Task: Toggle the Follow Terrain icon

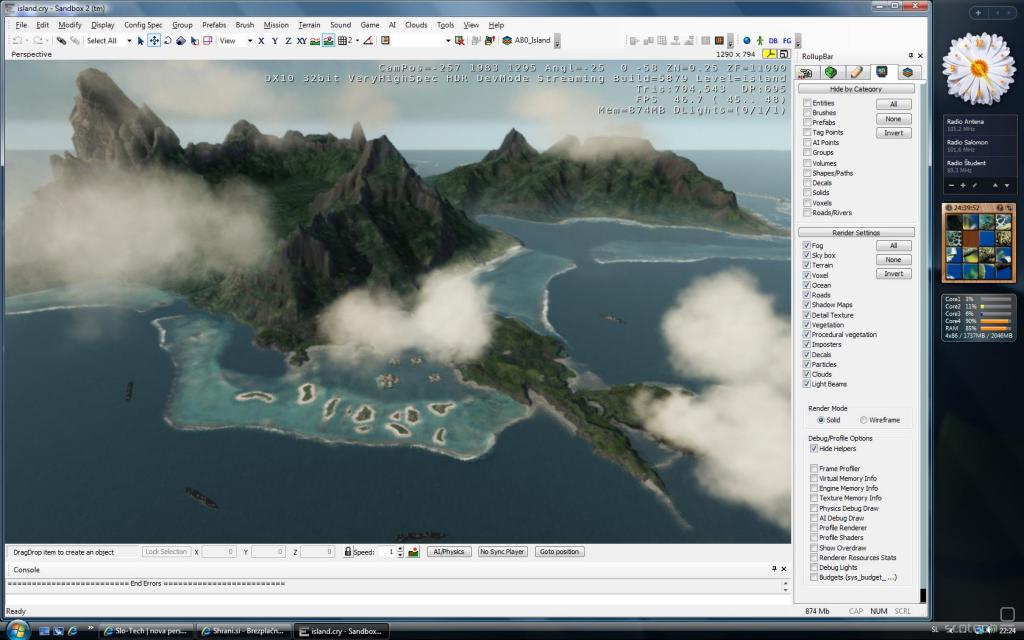Action: click(x=315, y=40)
